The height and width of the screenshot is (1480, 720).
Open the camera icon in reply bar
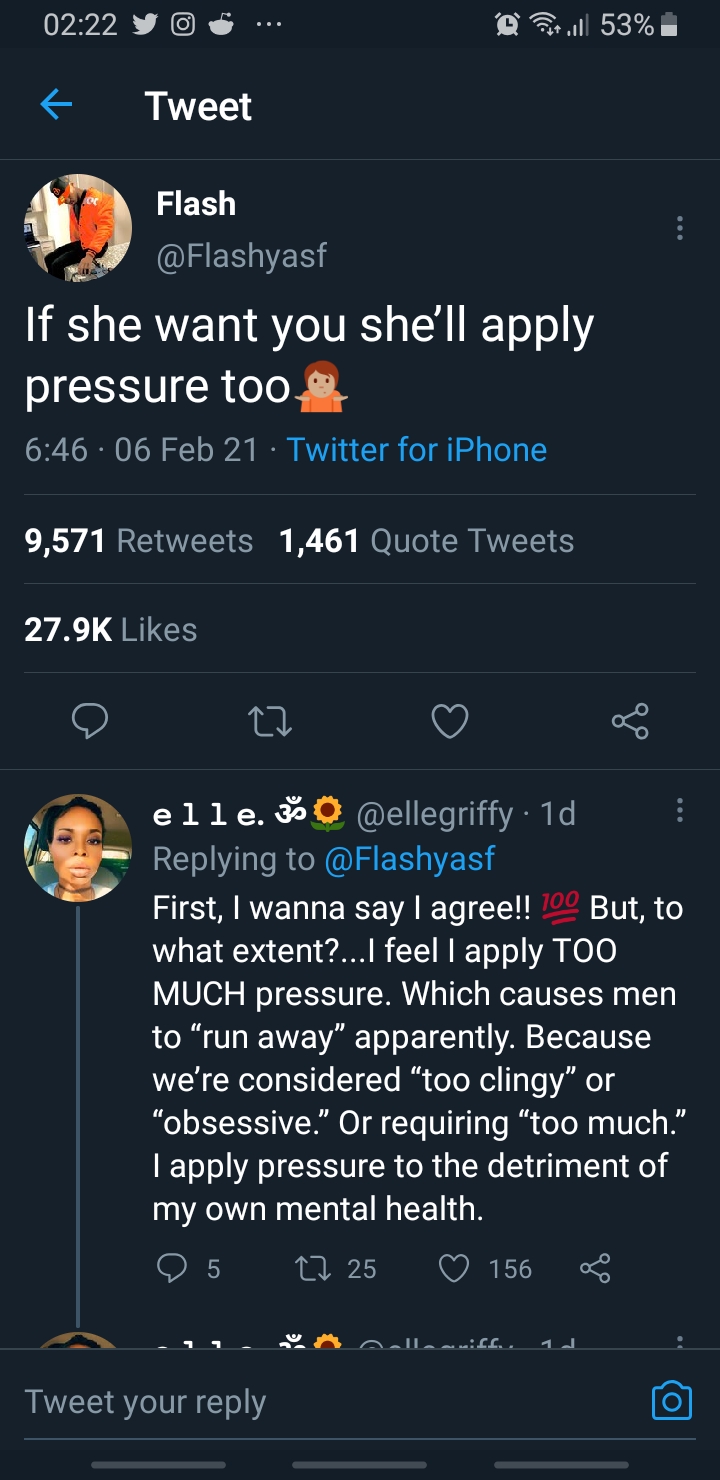tap(671, 1401)
